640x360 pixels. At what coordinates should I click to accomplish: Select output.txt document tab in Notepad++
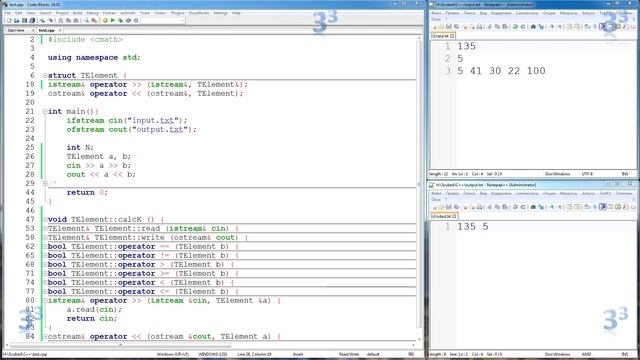444,216
